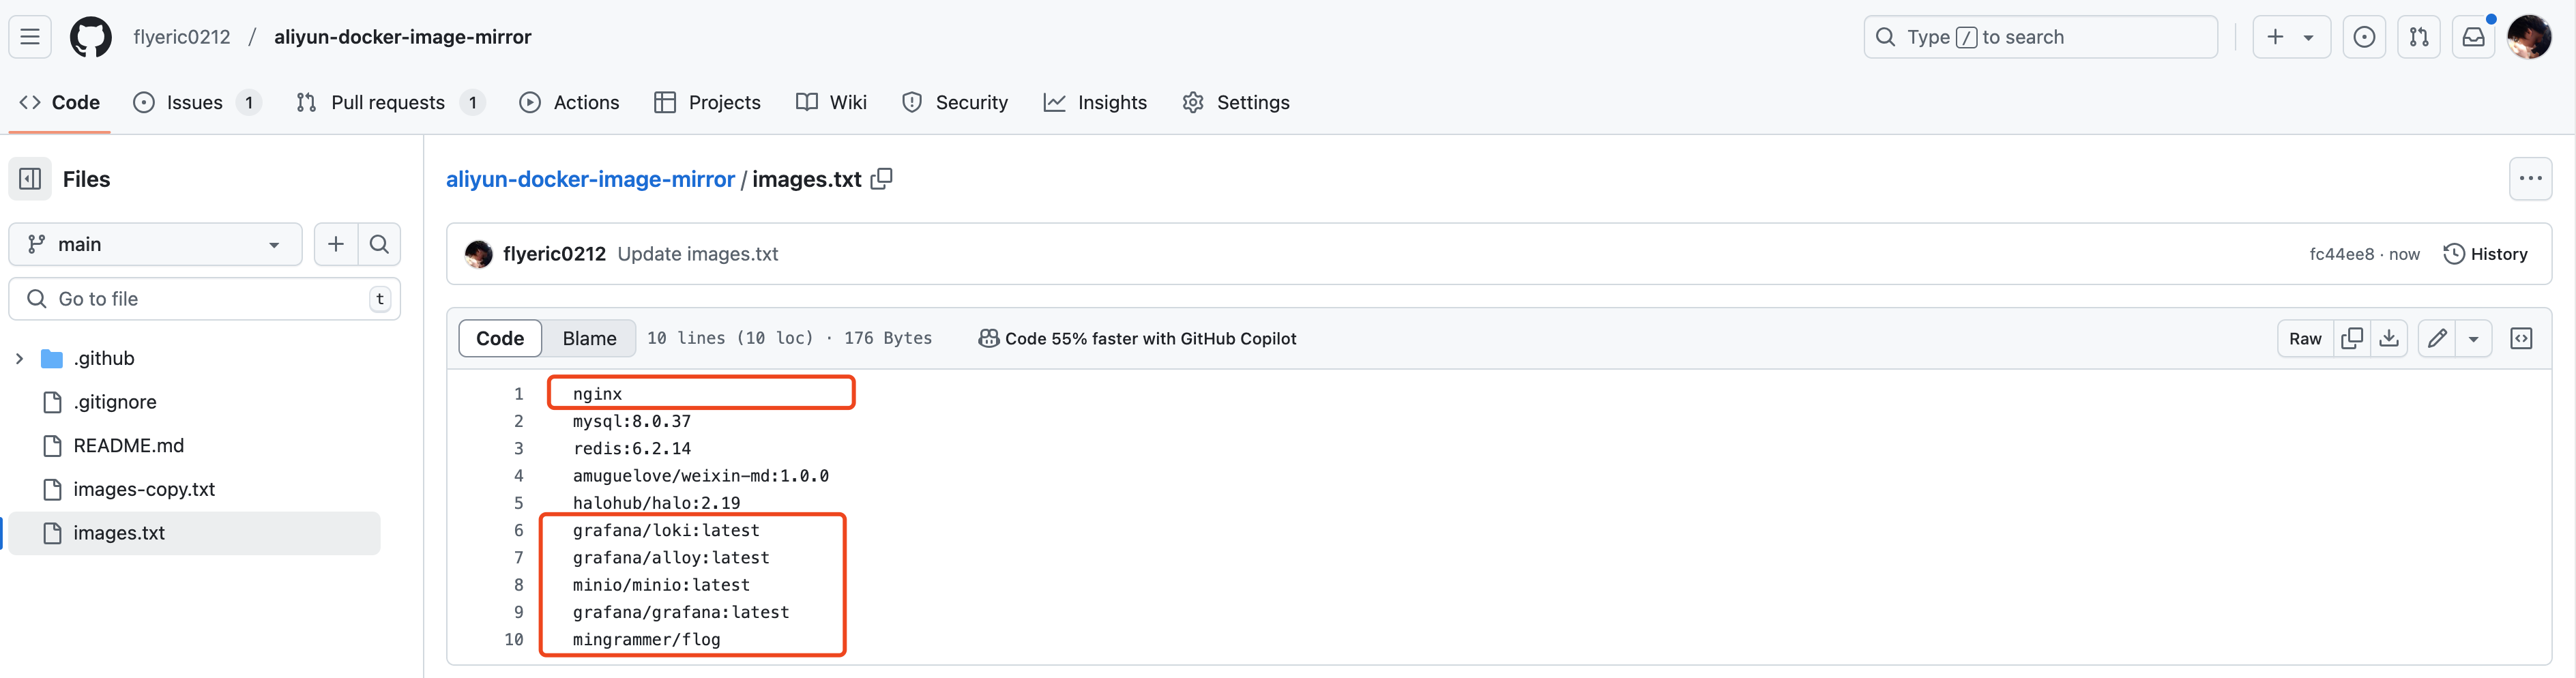Search this repository with magnifier icon
This screenshot has height=678, width=2576.
click(379, 244)
